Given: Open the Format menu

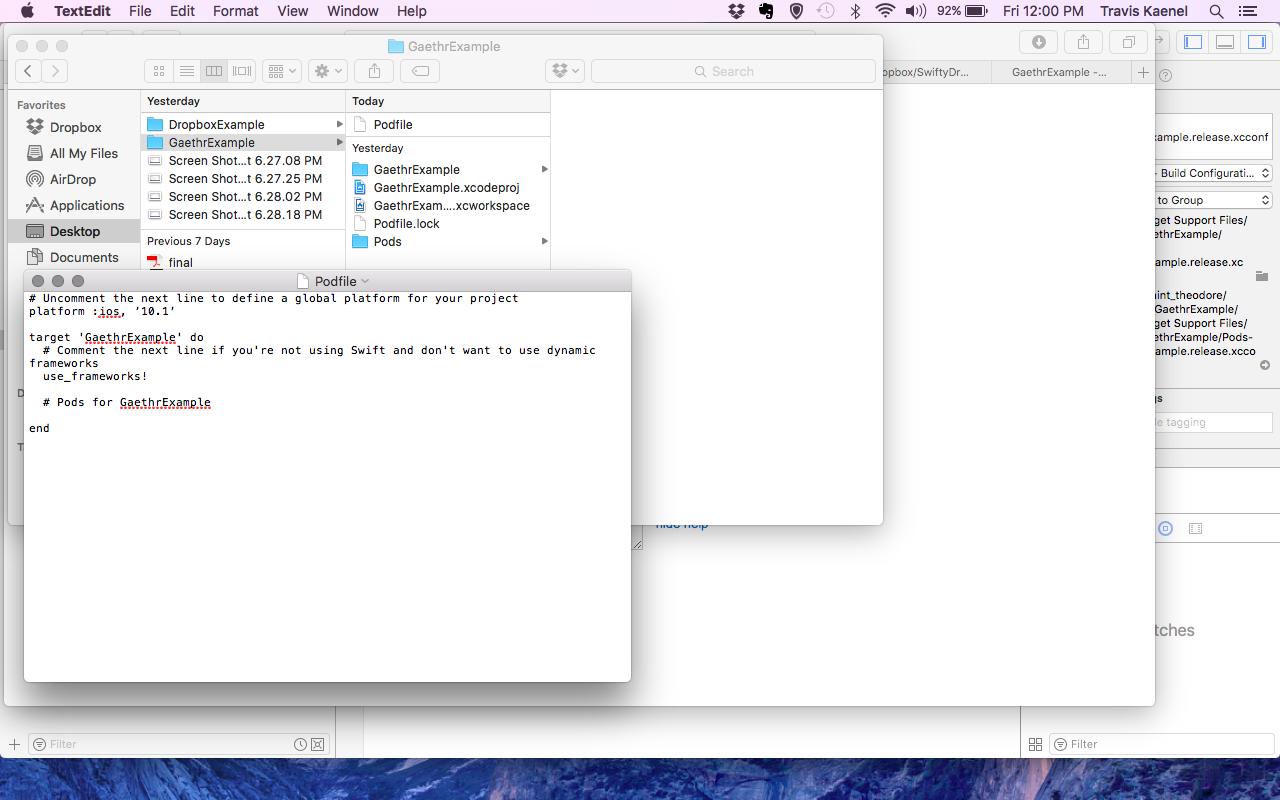Looking at the screenshot, I should point(236,11).
